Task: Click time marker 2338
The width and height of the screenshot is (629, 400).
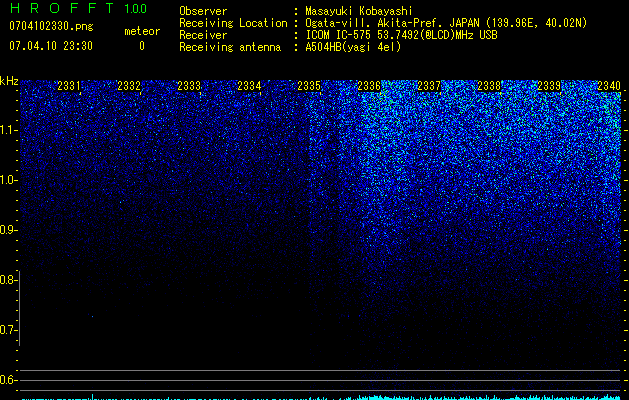Action: click(x=489, y=86)
